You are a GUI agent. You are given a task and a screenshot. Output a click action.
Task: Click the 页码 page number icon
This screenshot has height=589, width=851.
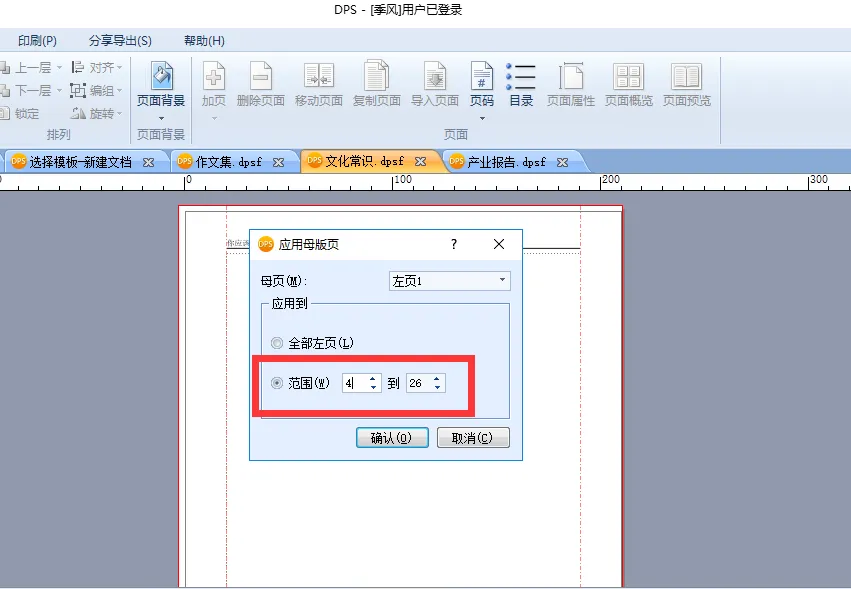pos(482,84)
